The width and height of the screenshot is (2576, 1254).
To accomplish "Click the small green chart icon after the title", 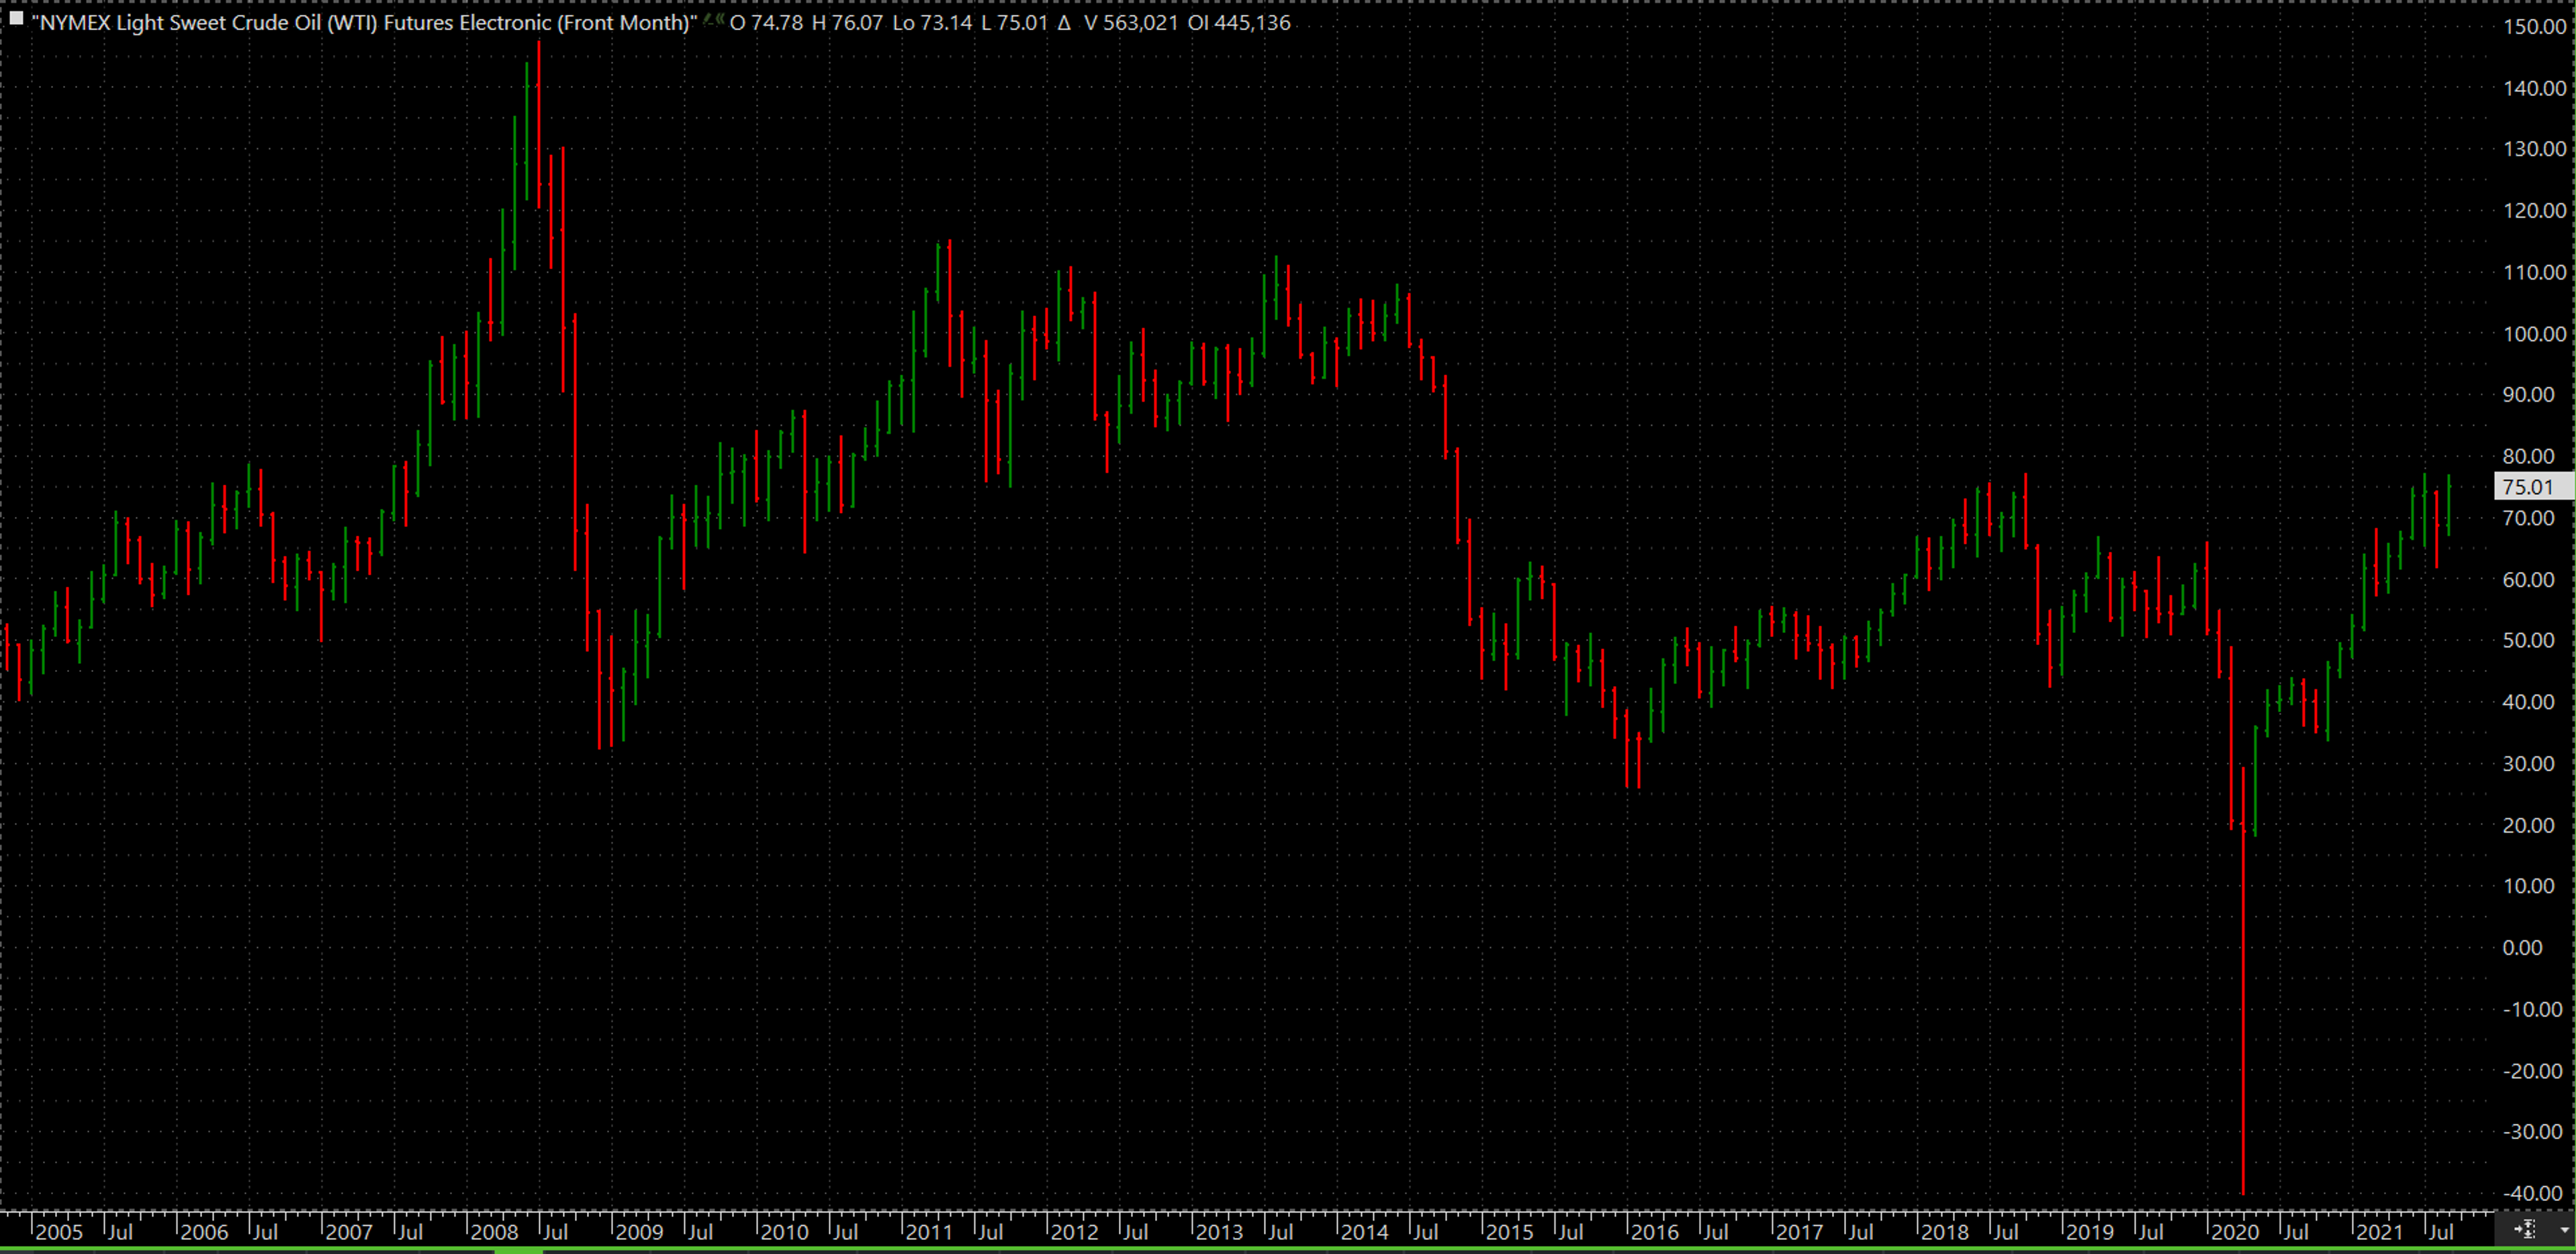I will click(x=713, y=20).
